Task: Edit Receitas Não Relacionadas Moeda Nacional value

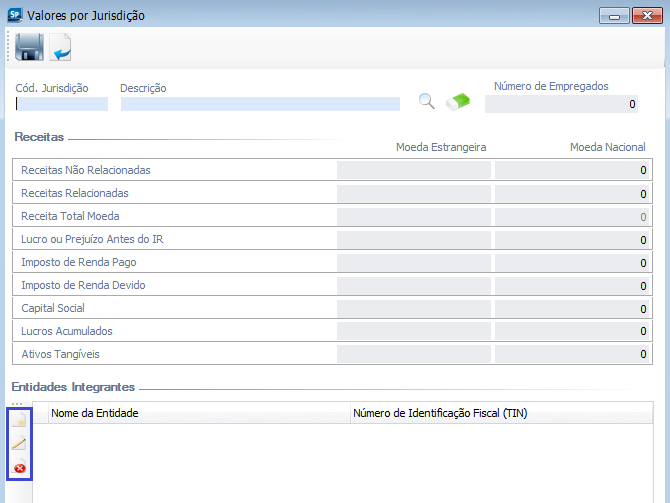Action: point(572,170)
